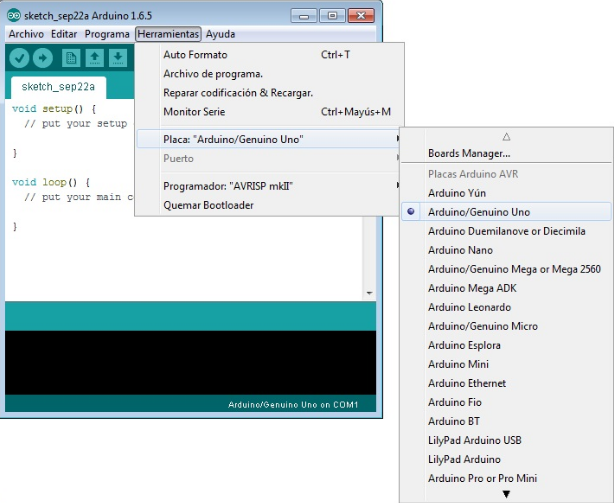Select Arduino BT board
The image size is (614, 503).
click(506, 421)
